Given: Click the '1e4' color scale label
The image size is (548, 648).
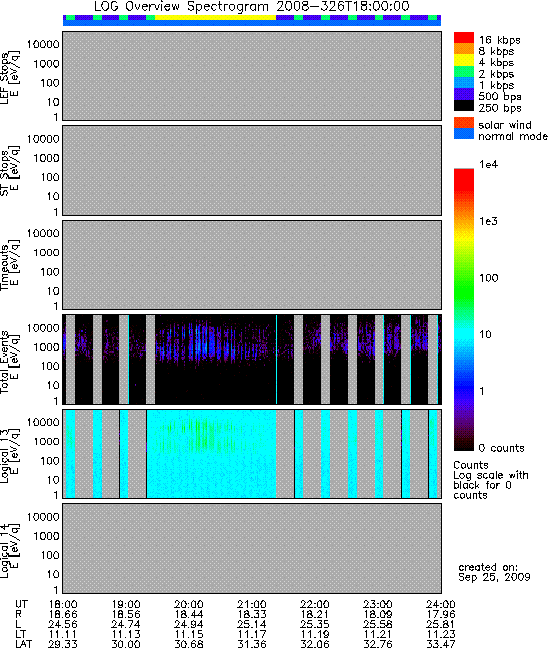Looking at the screenshot, I should pos(488,164).
